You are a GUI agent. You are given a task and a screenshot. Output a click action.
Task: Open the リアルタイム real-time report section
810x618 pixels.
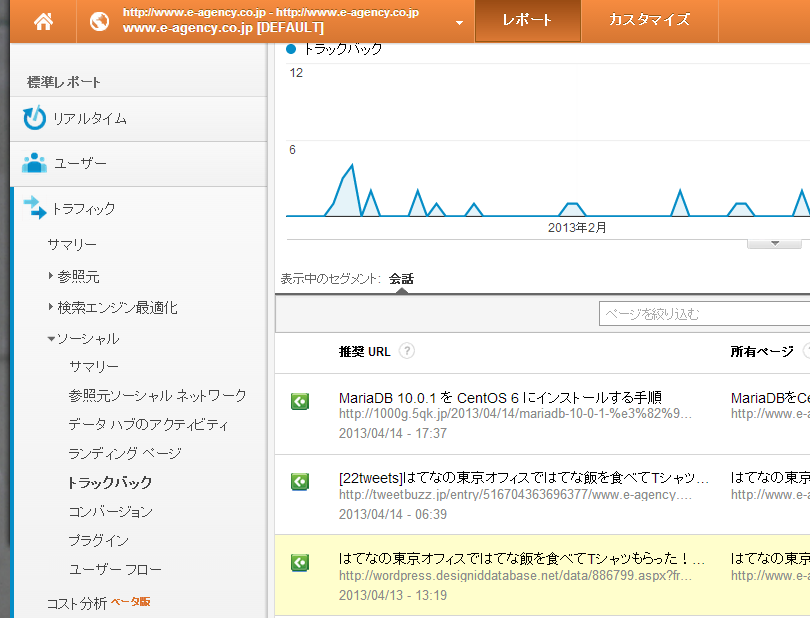click(x=89, y=119)
